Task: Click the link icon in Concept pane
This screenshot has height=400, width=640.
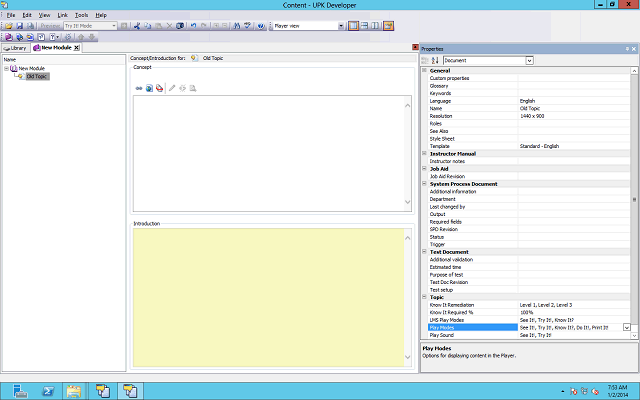Action: pos(139,88)
